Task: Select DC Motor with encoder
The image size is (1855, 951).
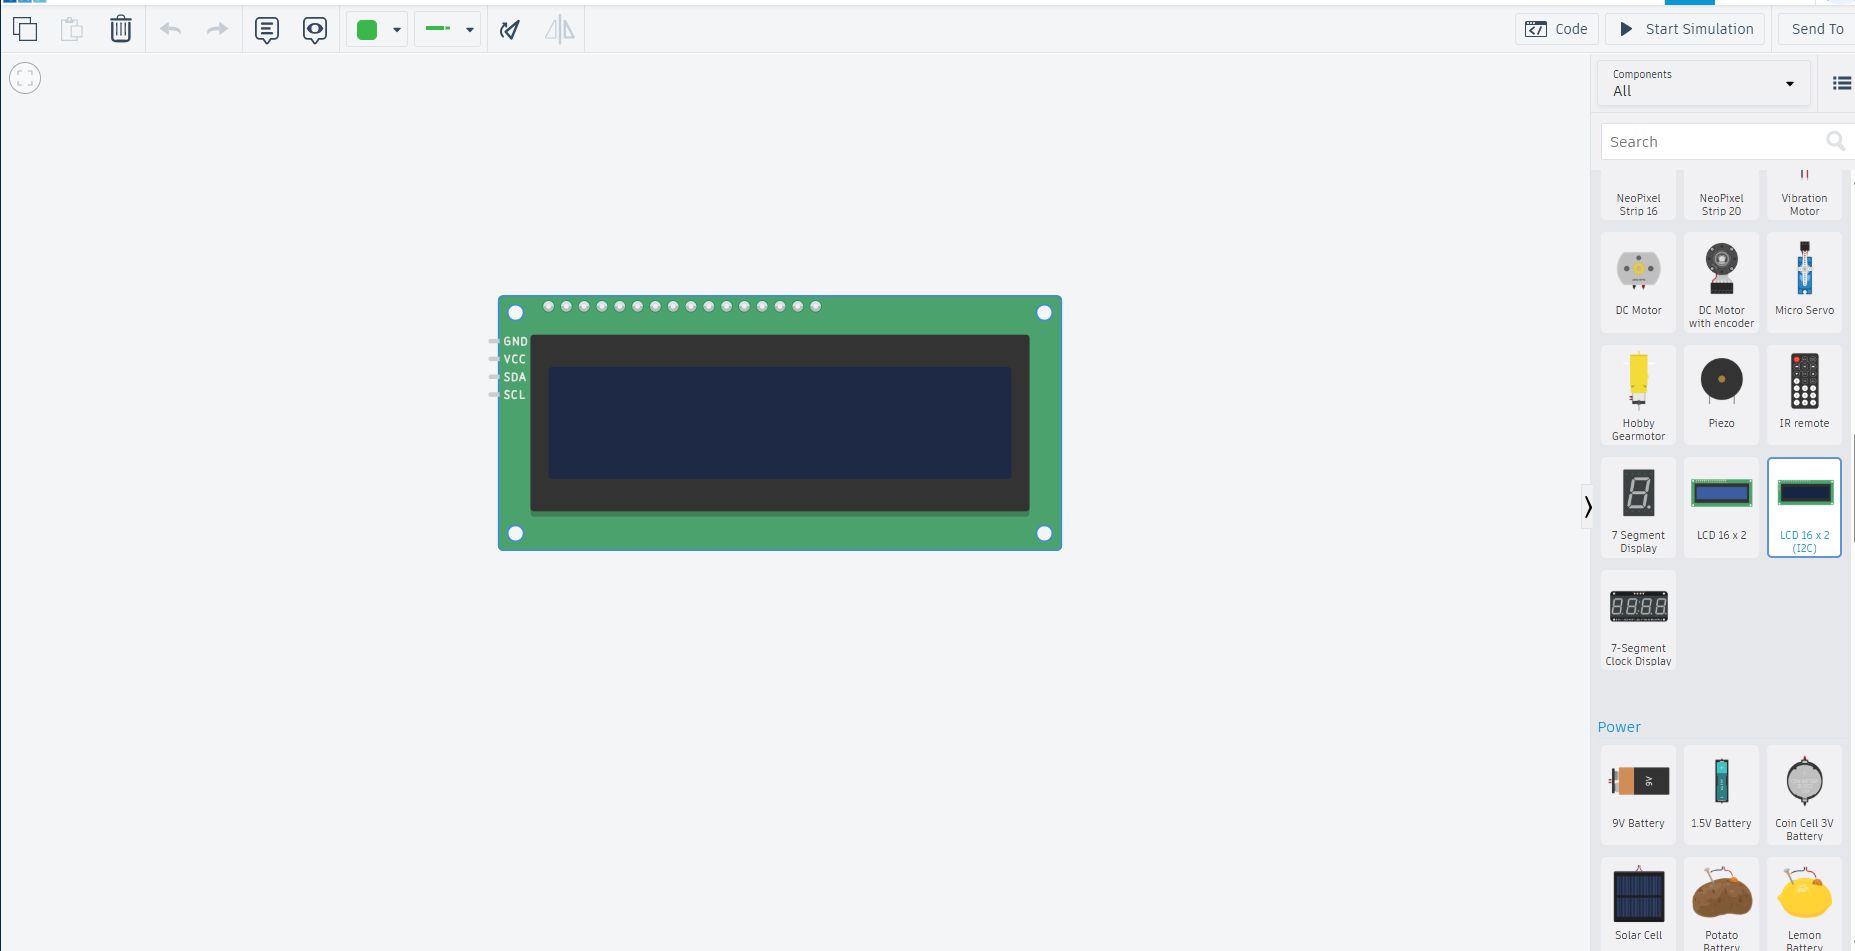Action: pos(1721,282)
